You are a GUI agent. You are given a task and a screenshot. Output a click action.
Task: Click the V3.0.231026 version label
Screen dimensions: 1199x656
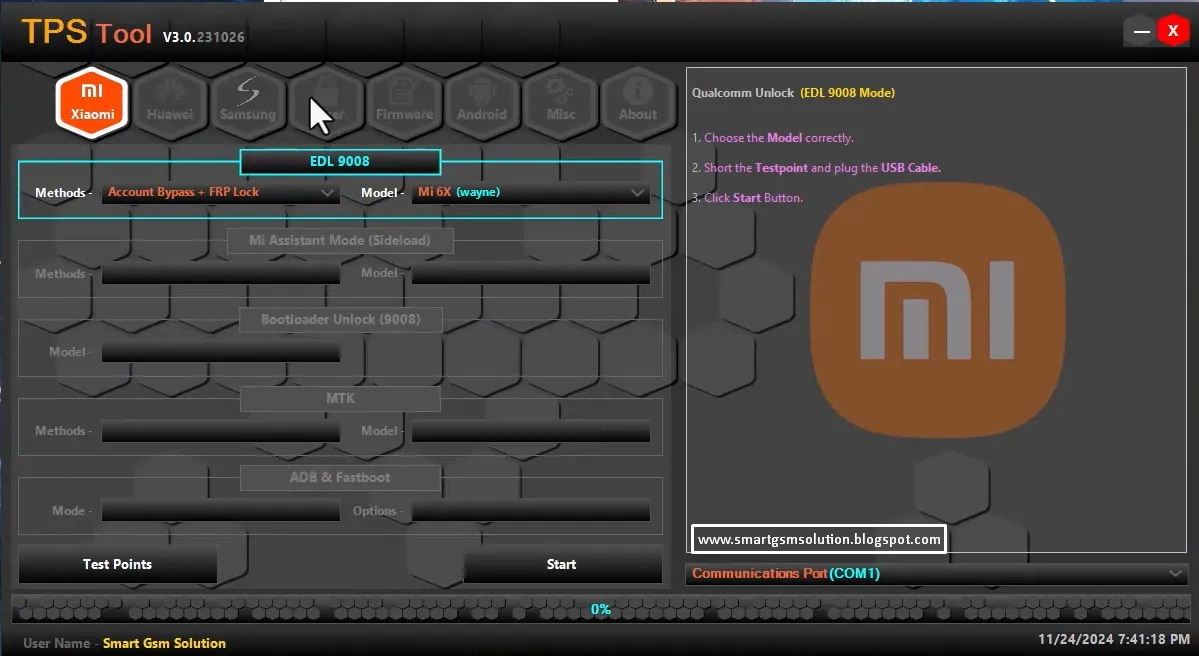pos(203,37)
